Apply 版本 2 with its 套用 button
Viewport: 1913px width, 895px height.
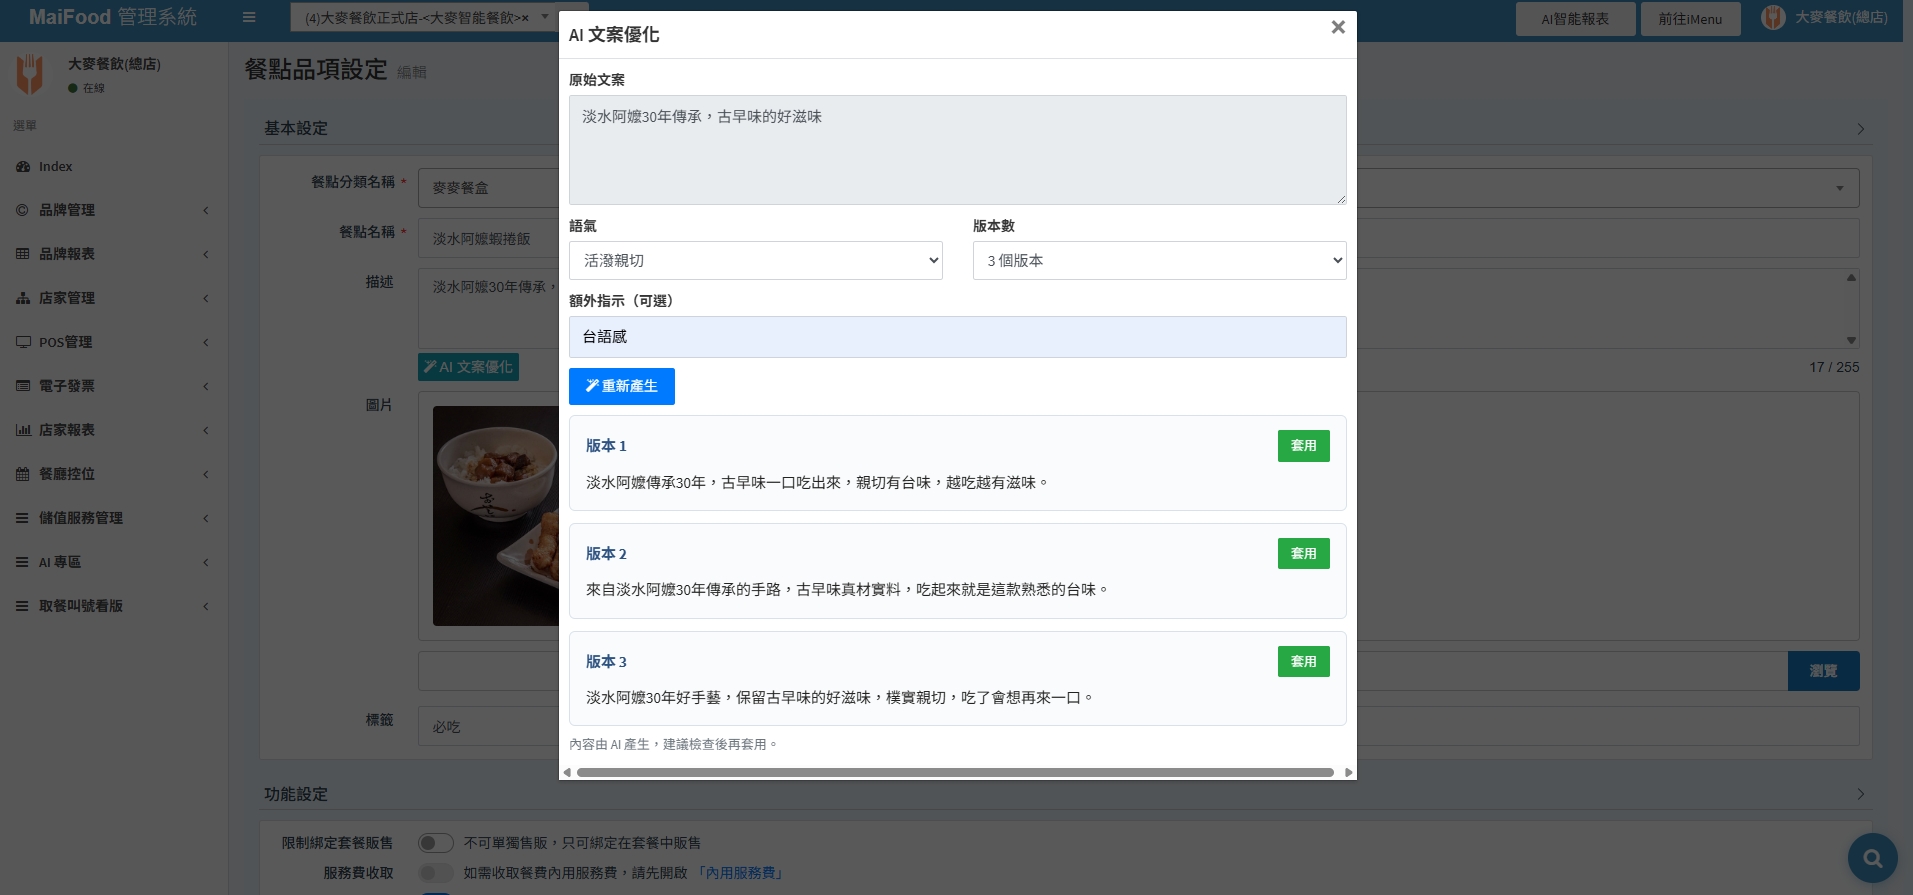(x=1303, y=553)
